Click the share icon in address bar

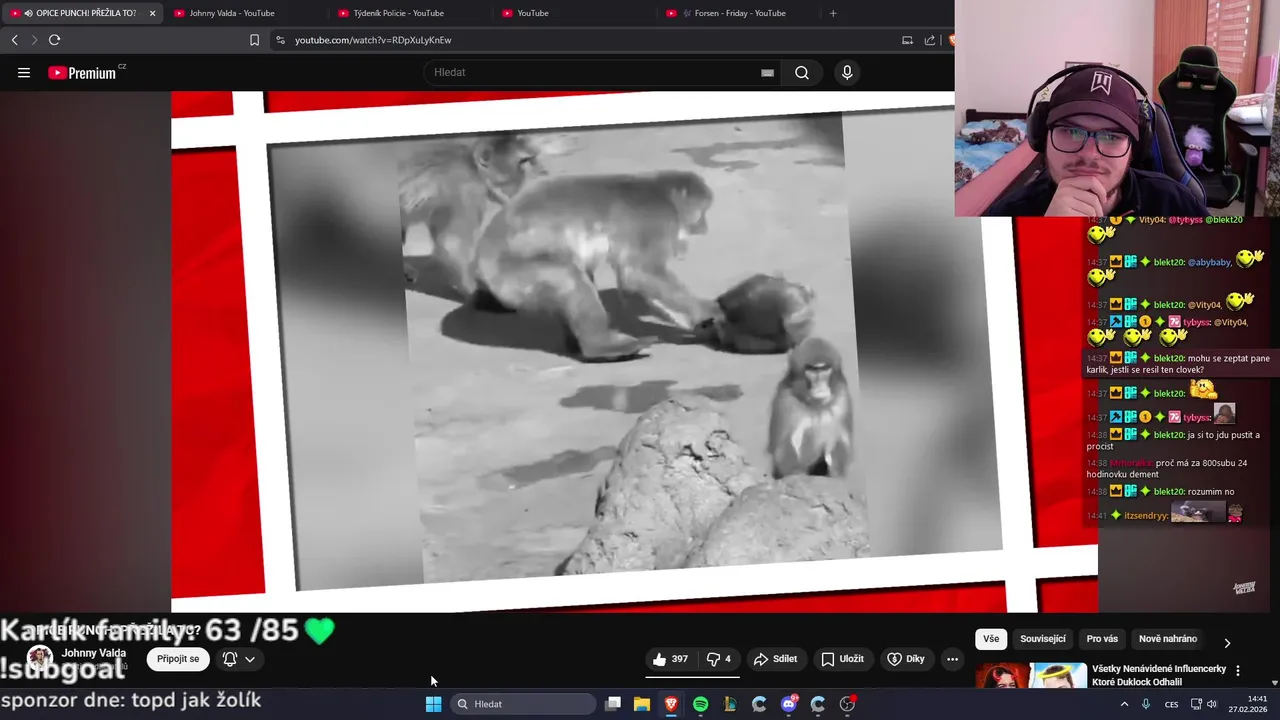930,40
